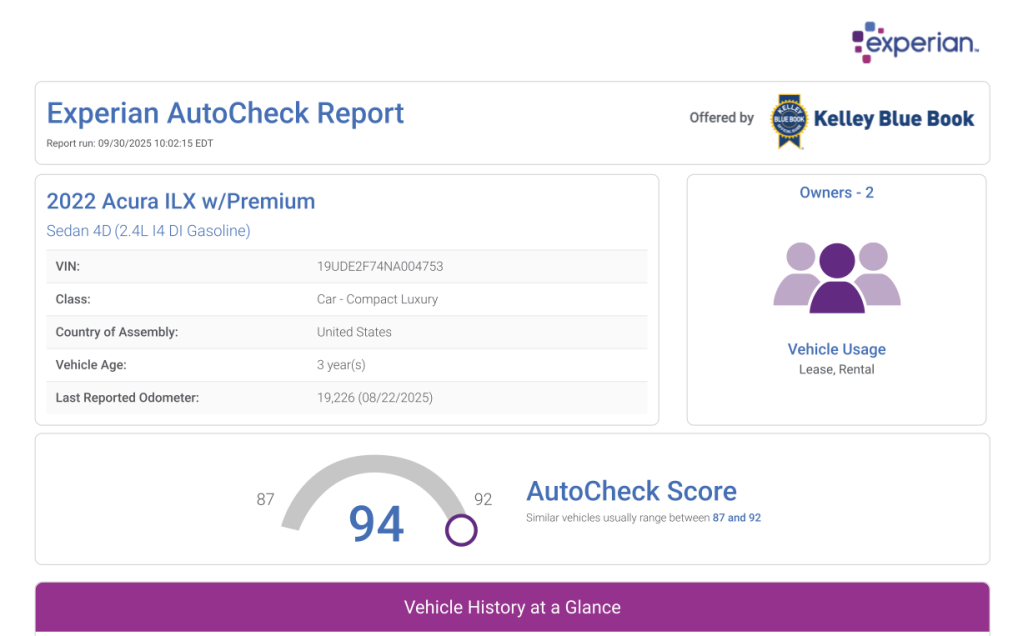Viewport: 1023px width, 636px height.
Task: Click the Experian AutoCheck Report title
Action: point(225,113)
